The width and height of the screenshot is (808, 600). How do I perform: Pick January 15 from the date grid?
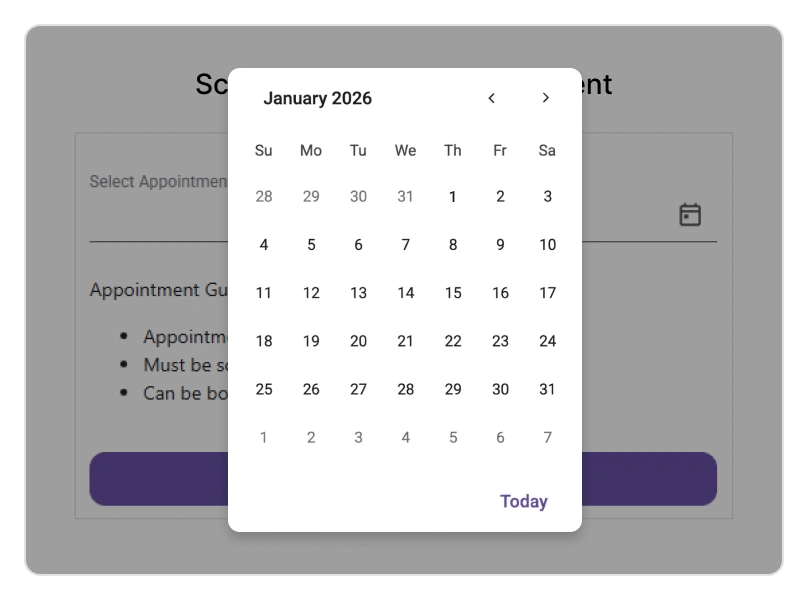click(452, 292)
